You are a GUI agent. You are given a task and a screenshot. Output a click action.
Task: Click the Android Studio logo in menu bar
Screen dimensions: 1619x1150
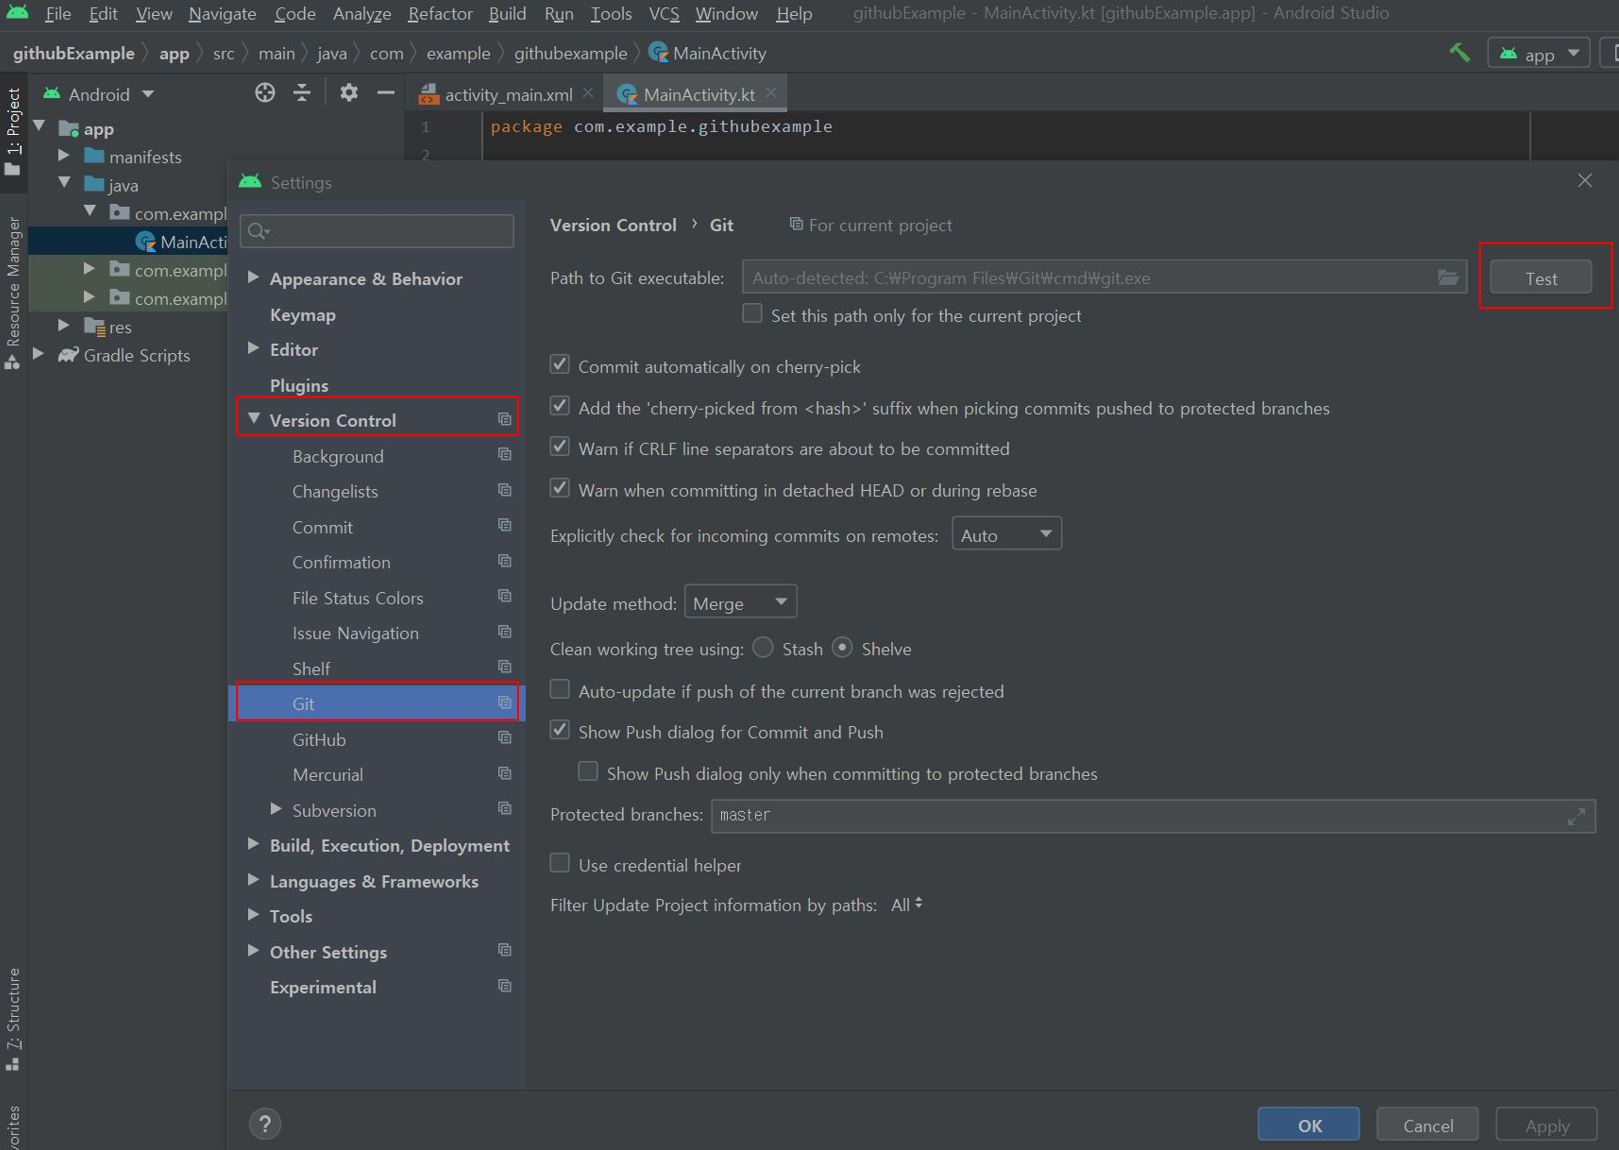click(x=18, y=13)
